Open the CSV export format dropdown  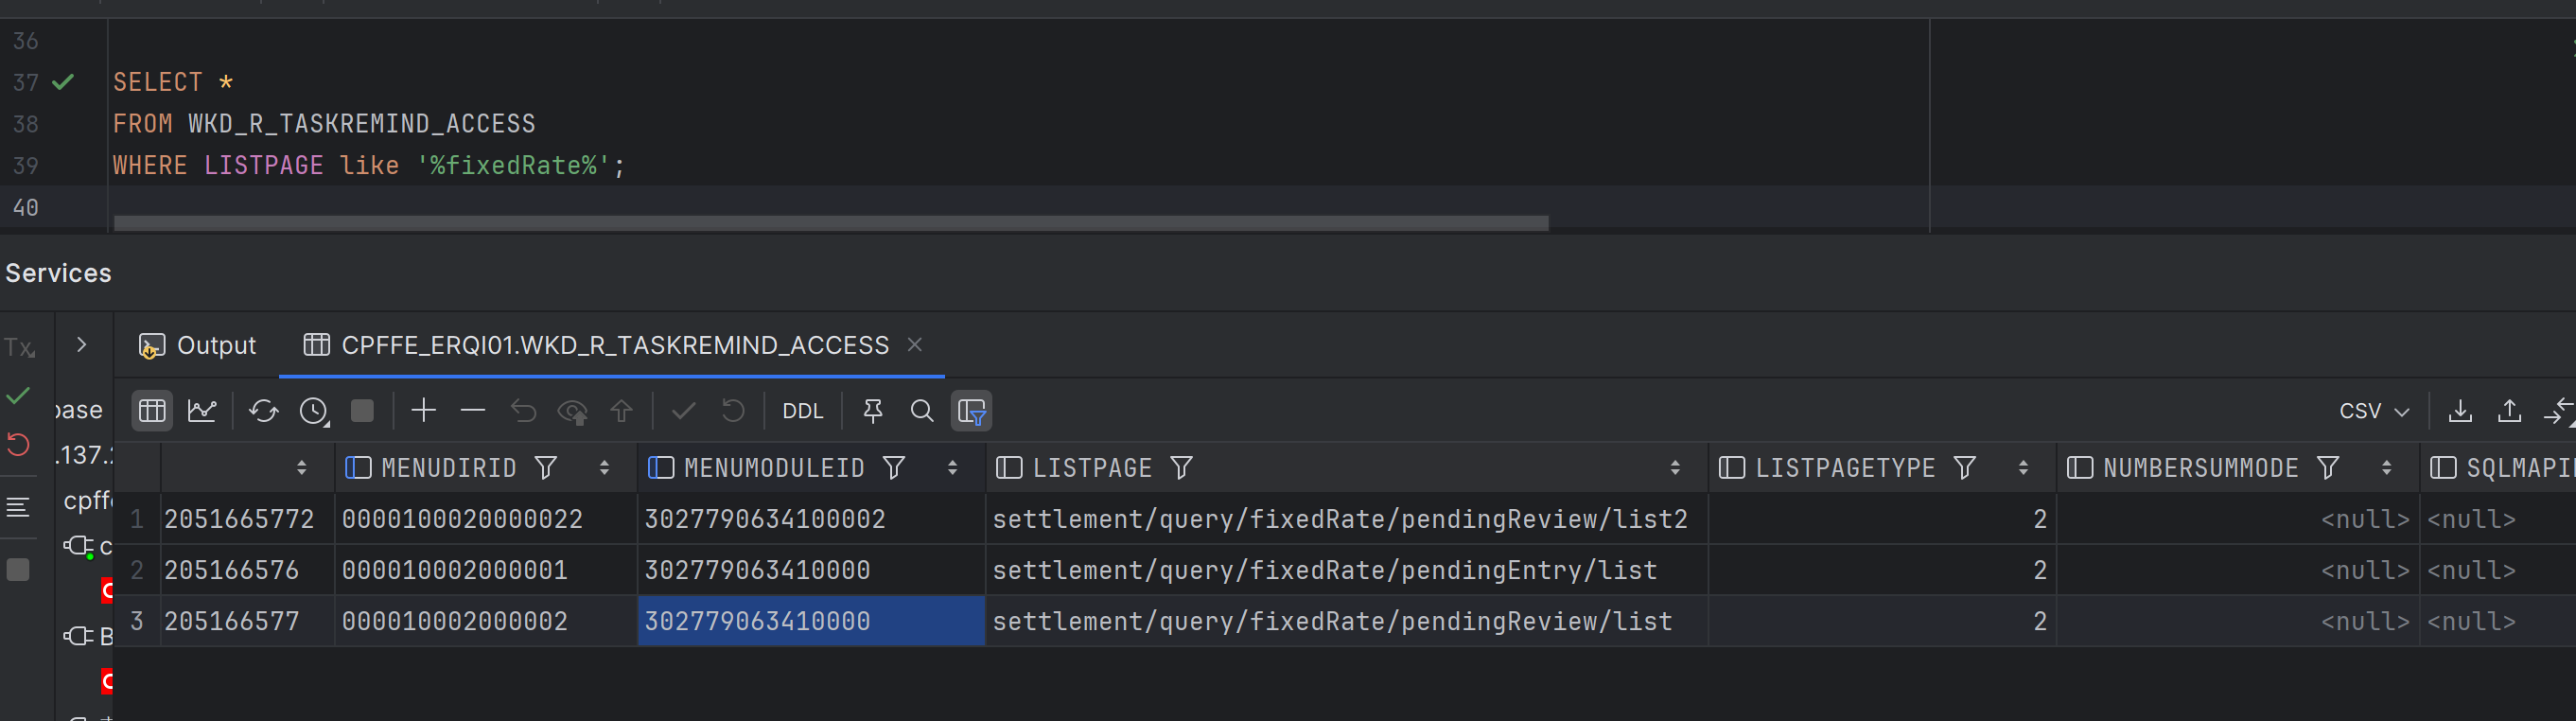2374,411
